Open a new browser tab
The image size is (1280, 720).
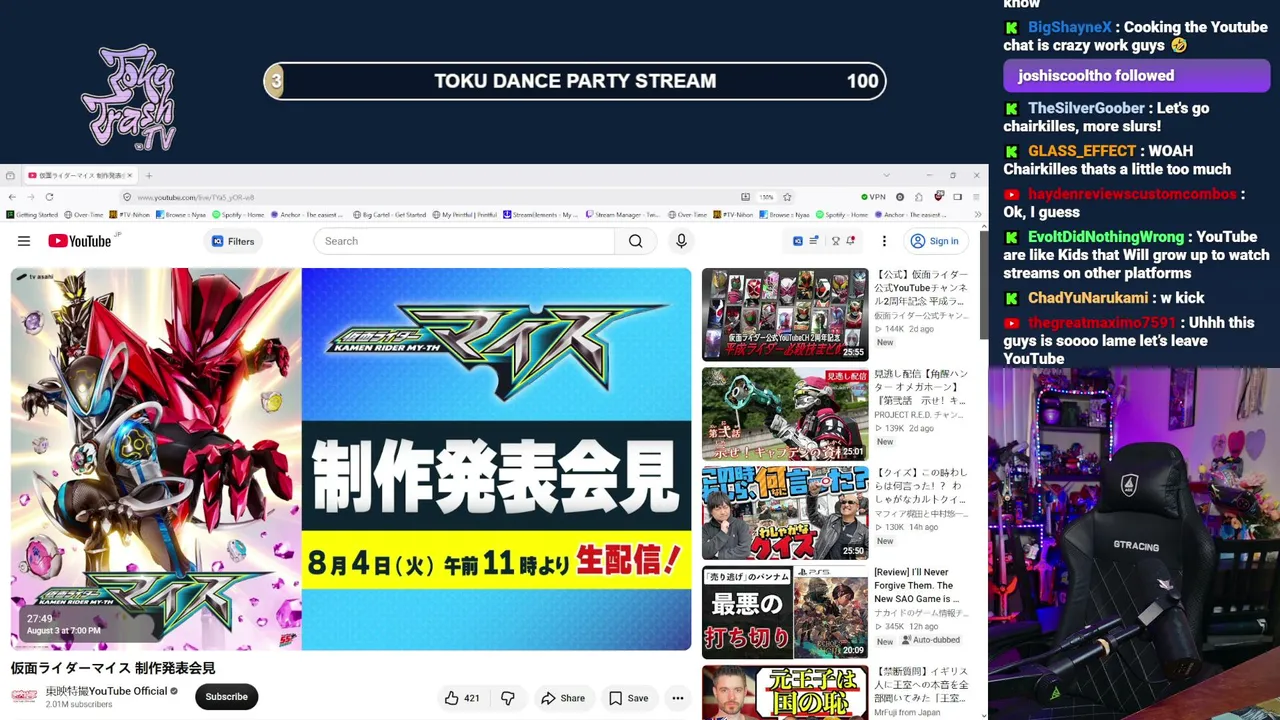pos(149,175)
